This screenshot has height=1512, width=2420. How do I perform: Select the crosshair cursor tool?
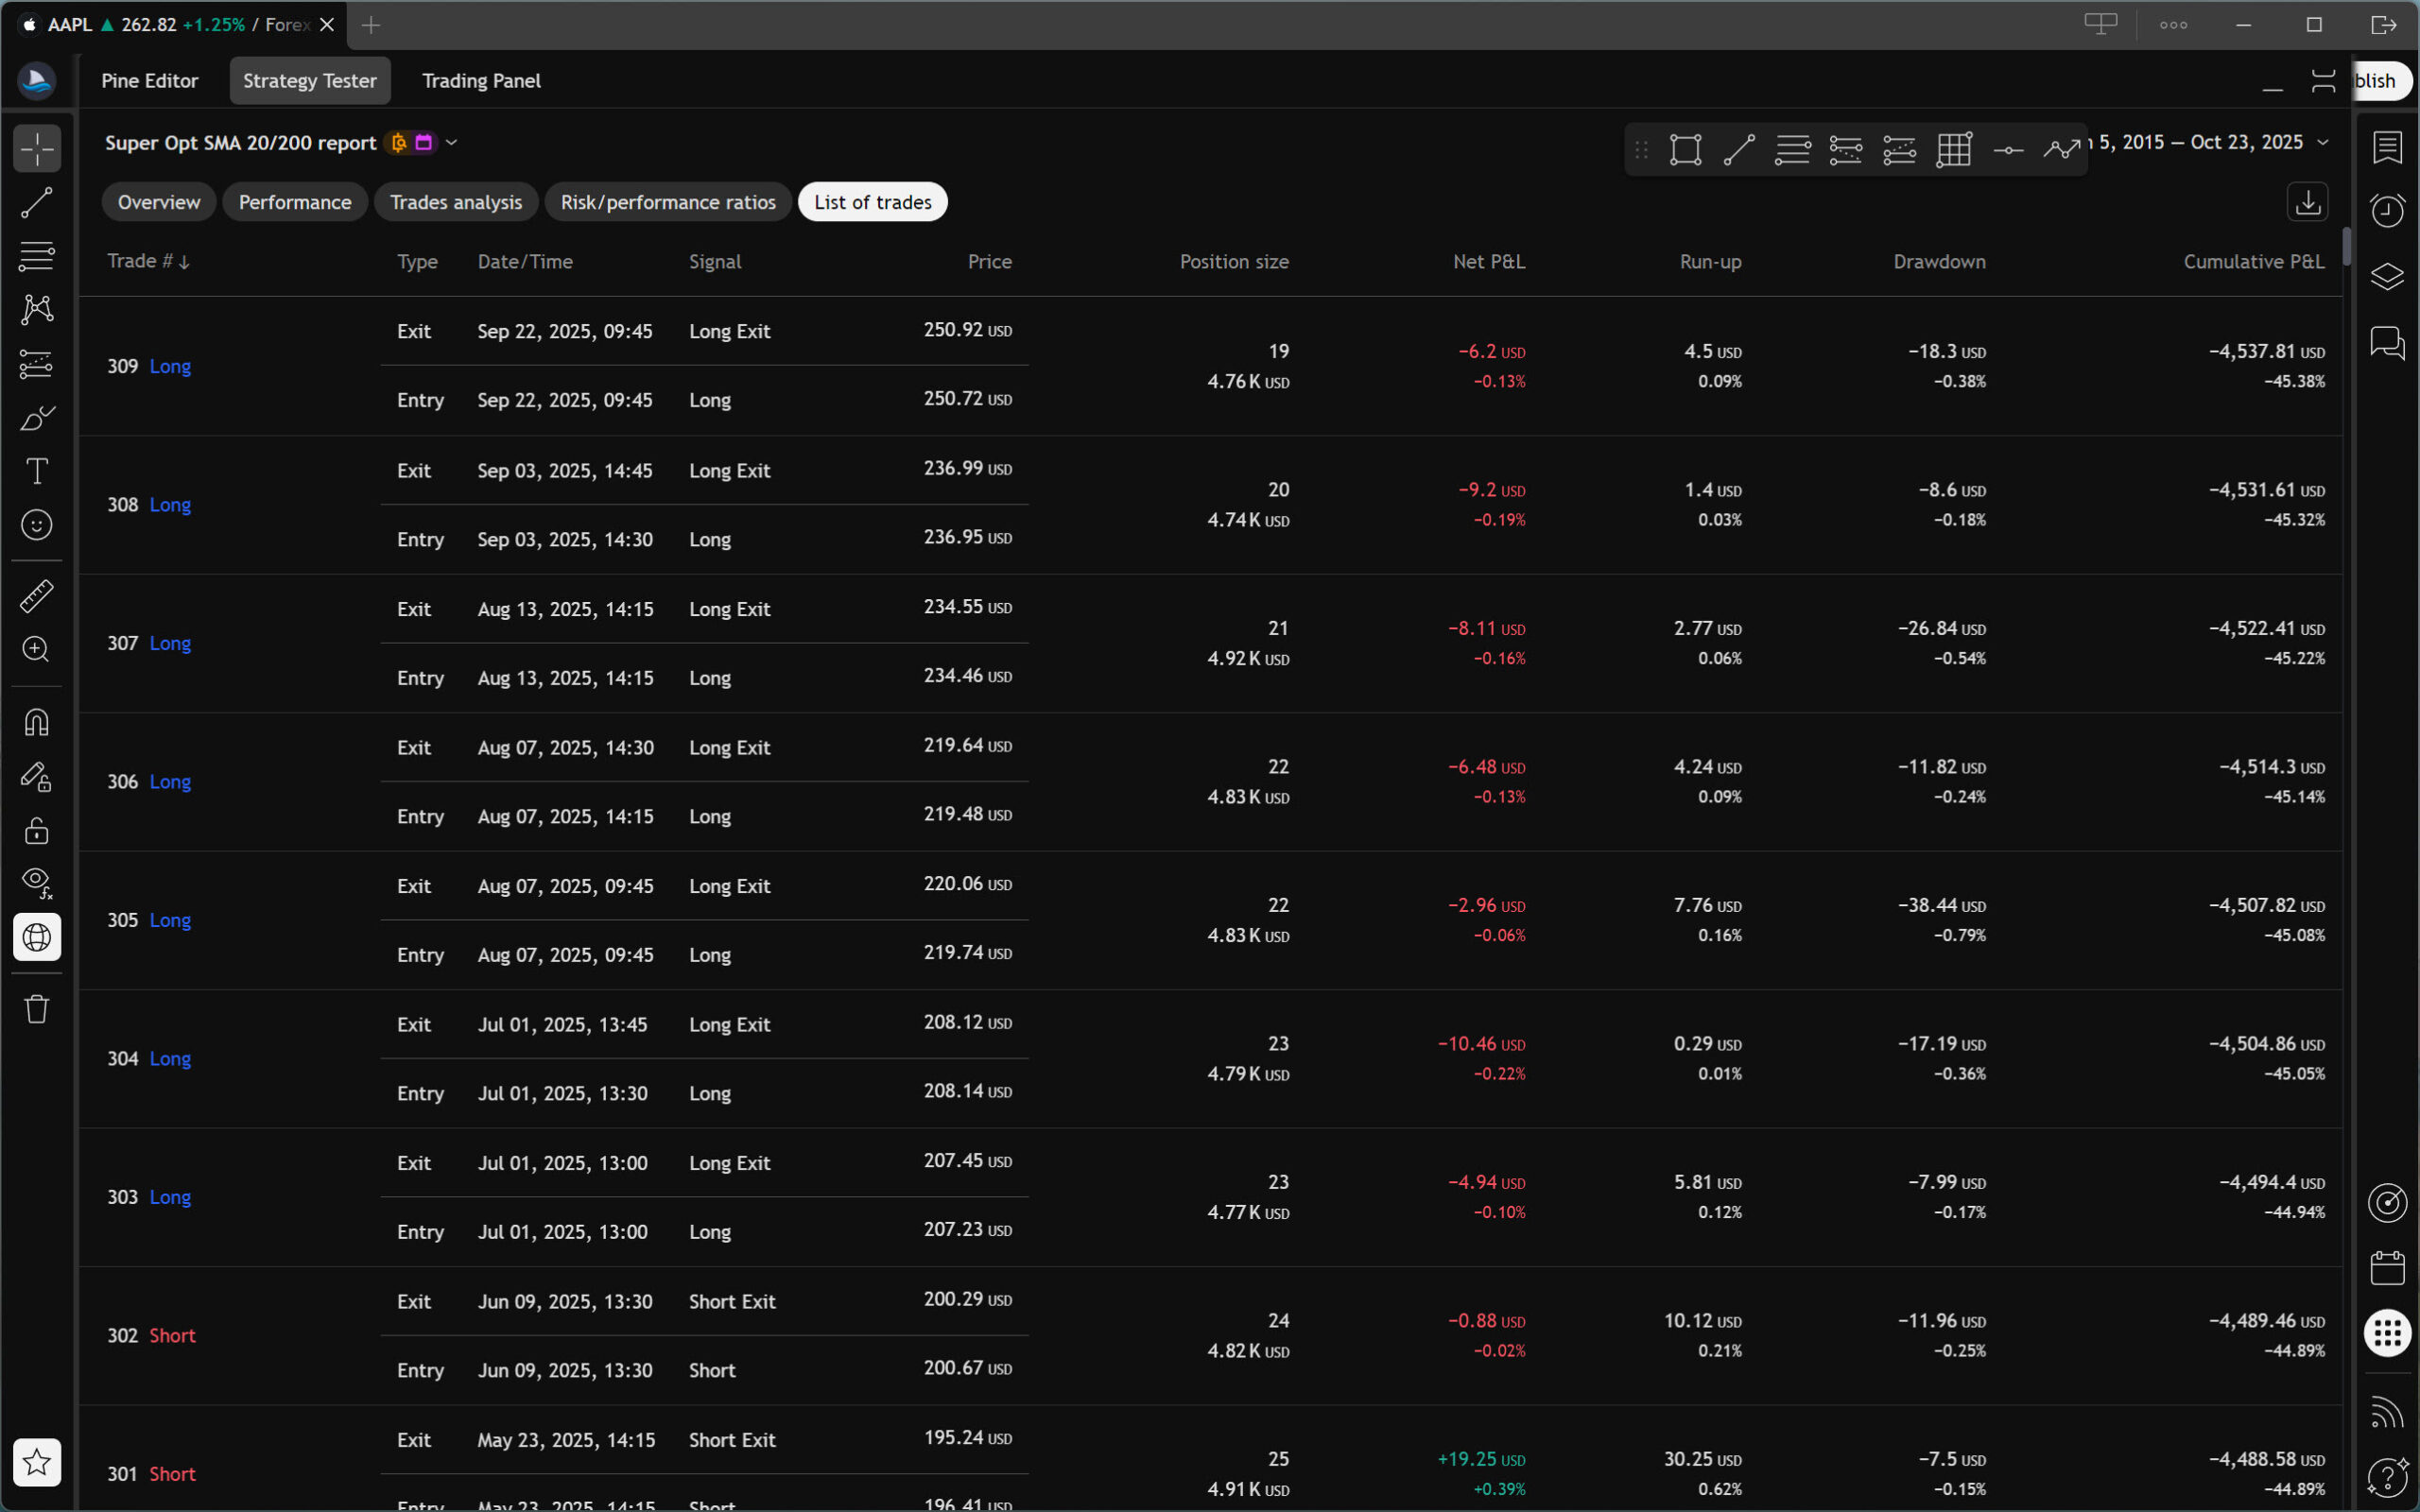37,149
